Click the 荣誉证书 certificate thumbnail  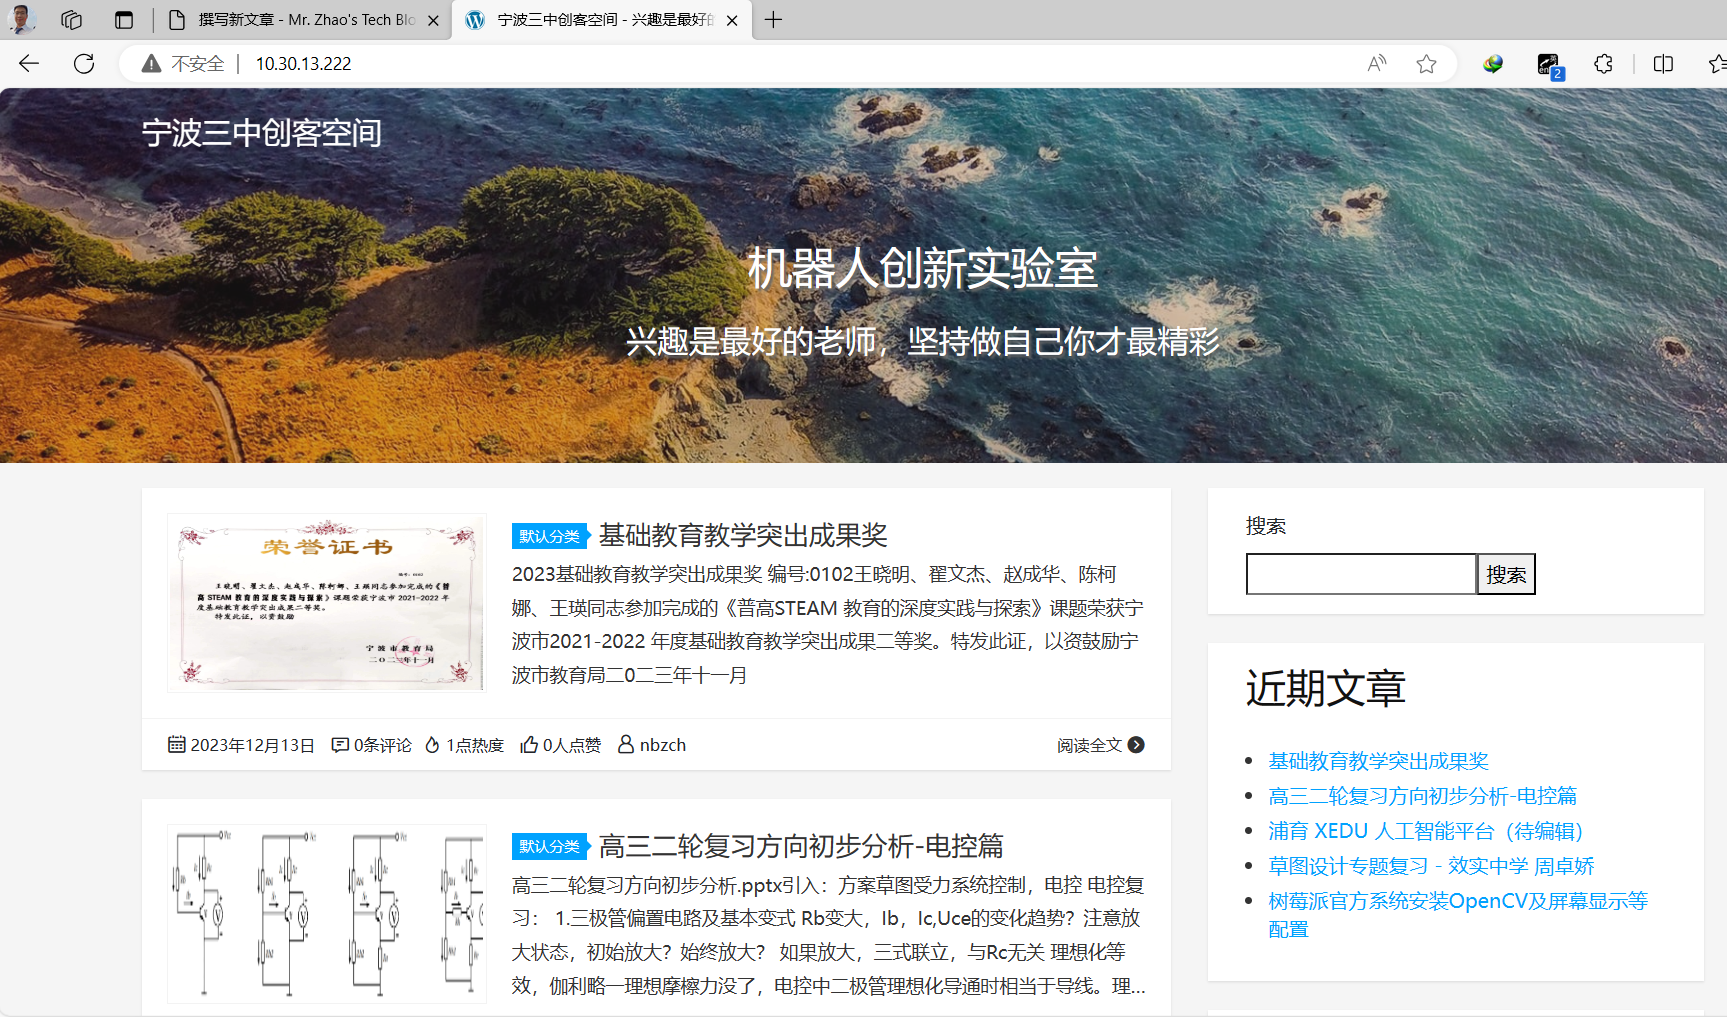tap(326, 602)
